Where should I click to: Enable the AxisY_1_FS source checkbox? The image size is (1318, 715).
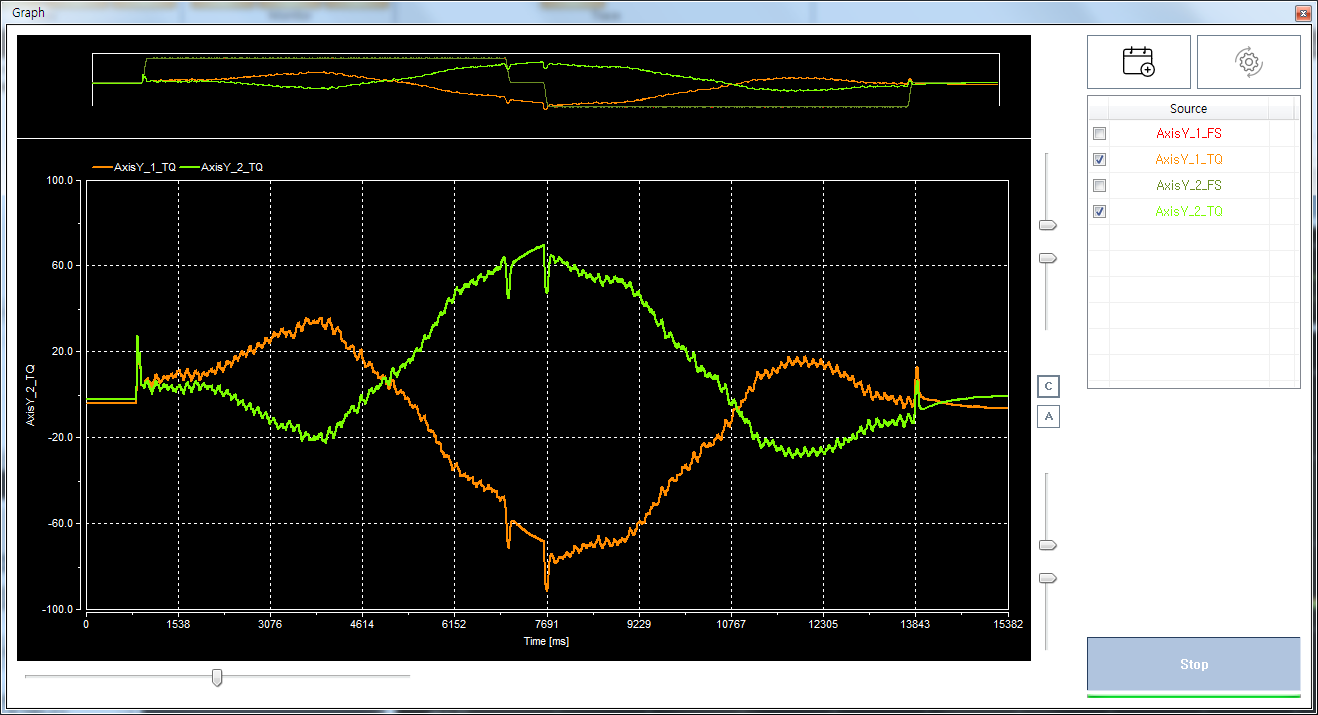pyautogui.click(x=1100, y=134)
